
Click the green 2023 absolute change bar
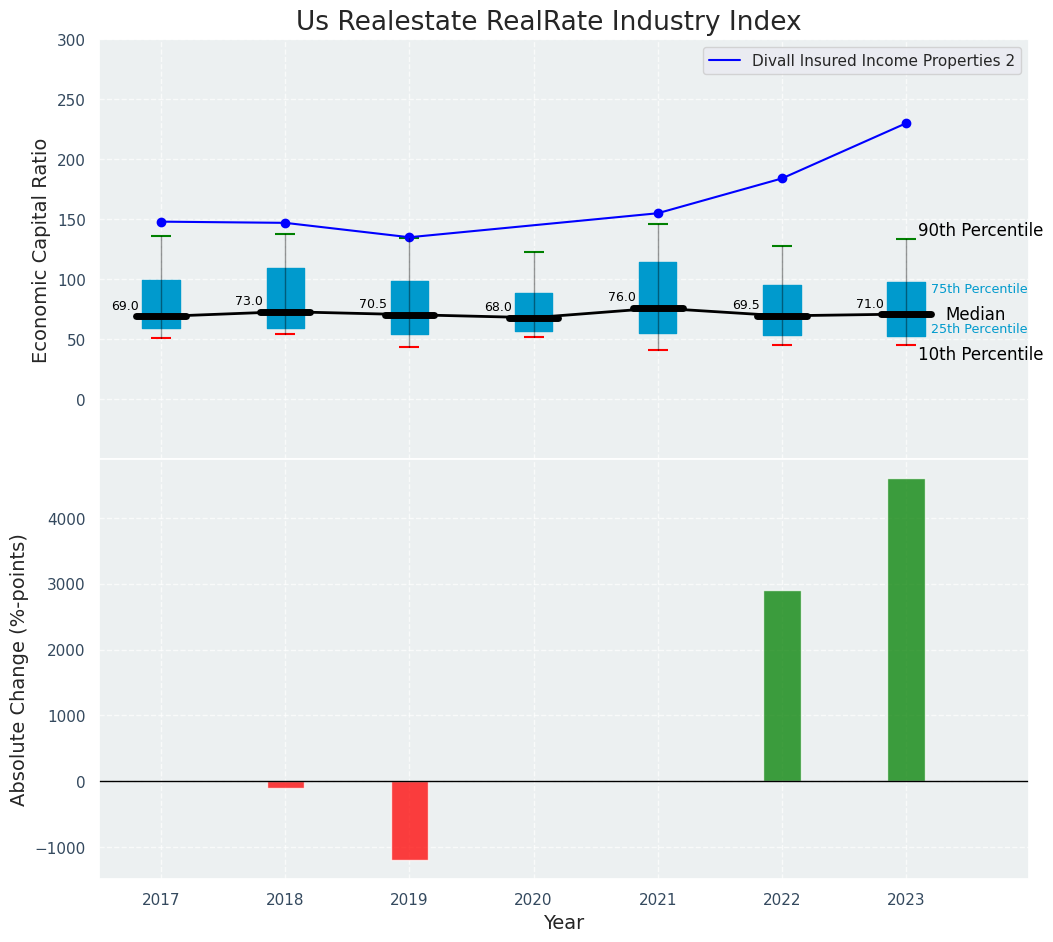[906, 630]
